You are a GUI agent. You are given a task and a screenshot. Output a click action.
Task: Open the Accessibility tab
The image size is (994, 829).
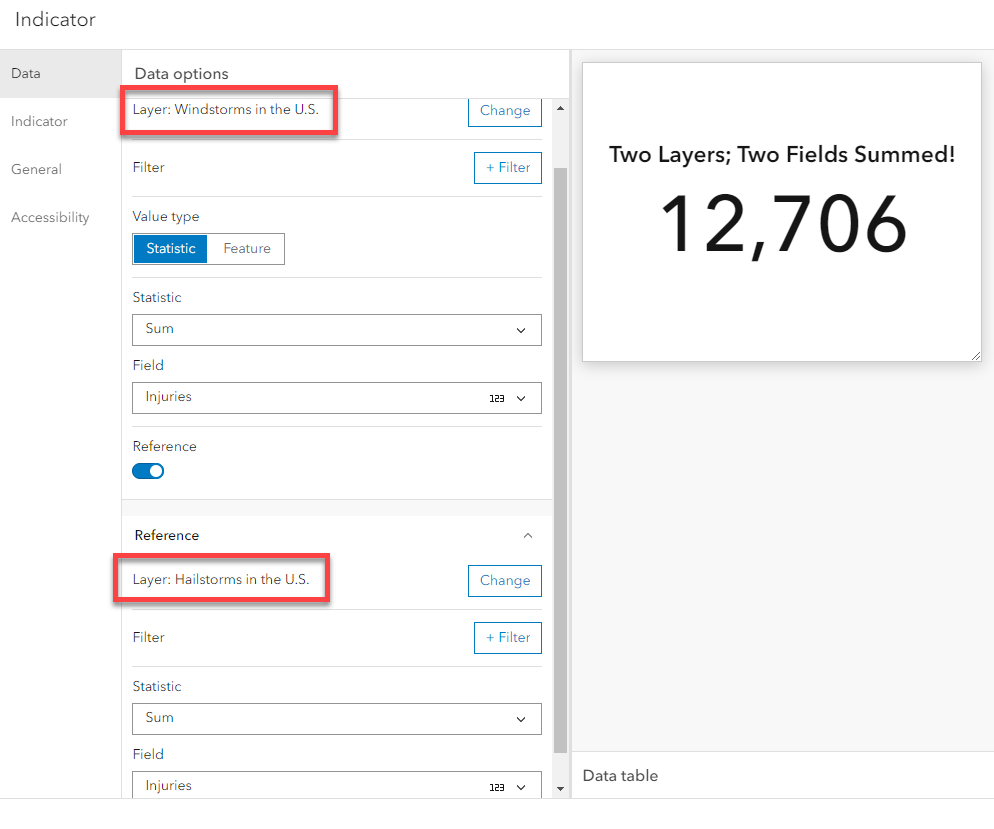(x=50, y=217)
